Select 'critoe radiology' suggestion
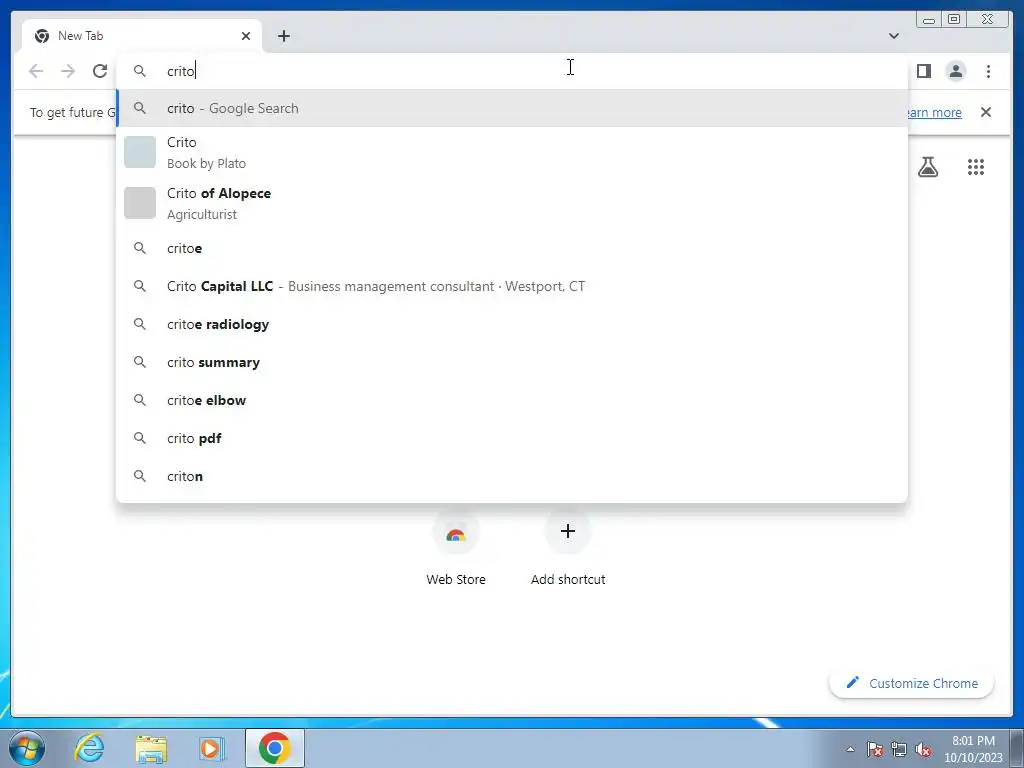Screen dimensions: 1024x768 [512, 324]
